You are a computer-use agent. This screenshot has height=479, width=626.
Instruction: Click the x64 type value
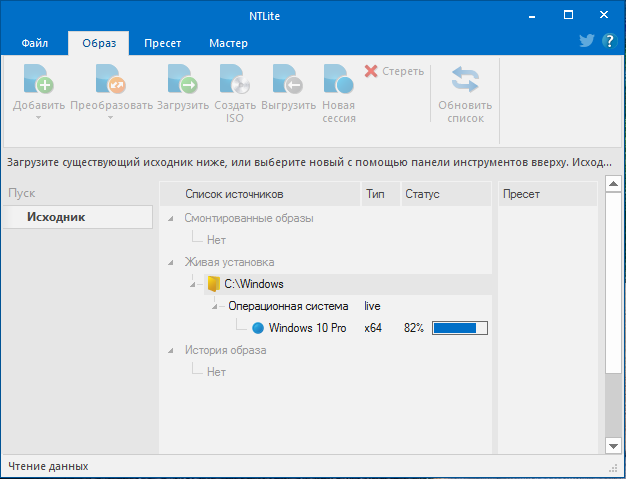[373, 328]
